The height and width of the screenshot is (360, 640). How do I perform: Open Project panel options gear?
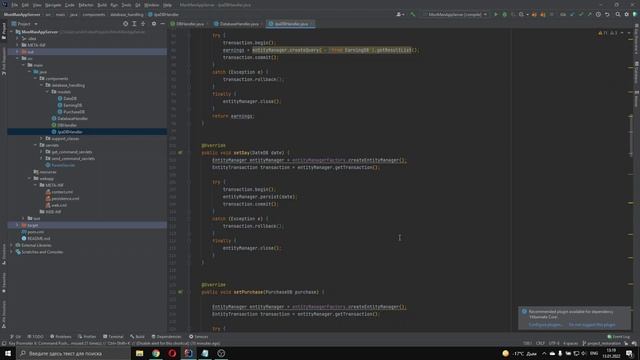click(154, 24)
